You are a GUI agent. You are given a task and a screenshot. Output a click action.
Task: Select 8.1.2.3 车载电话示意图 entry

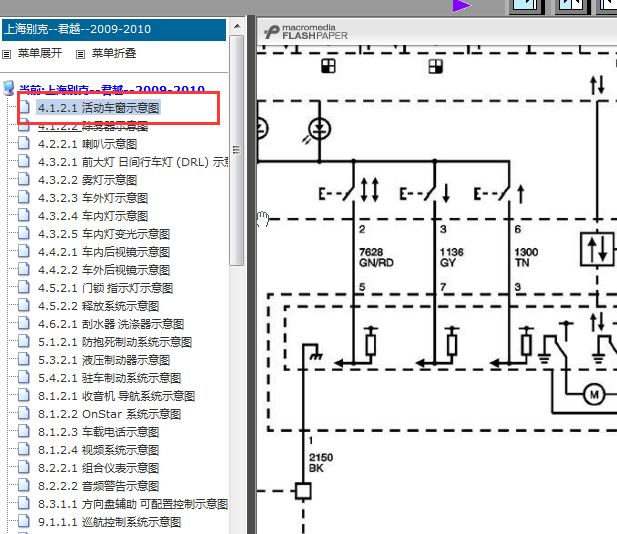tap(98, 432)
